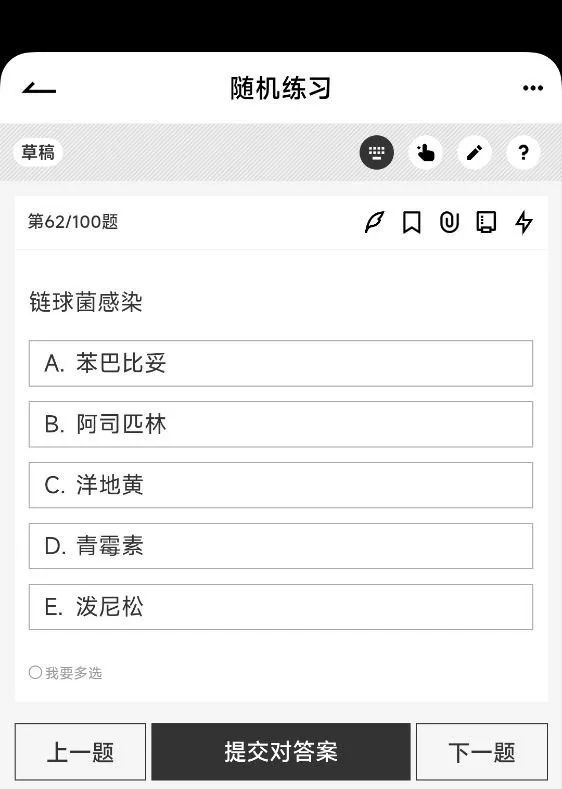Choose answer B. 阿司匹林
562x789 pixels.
(281, 424)
